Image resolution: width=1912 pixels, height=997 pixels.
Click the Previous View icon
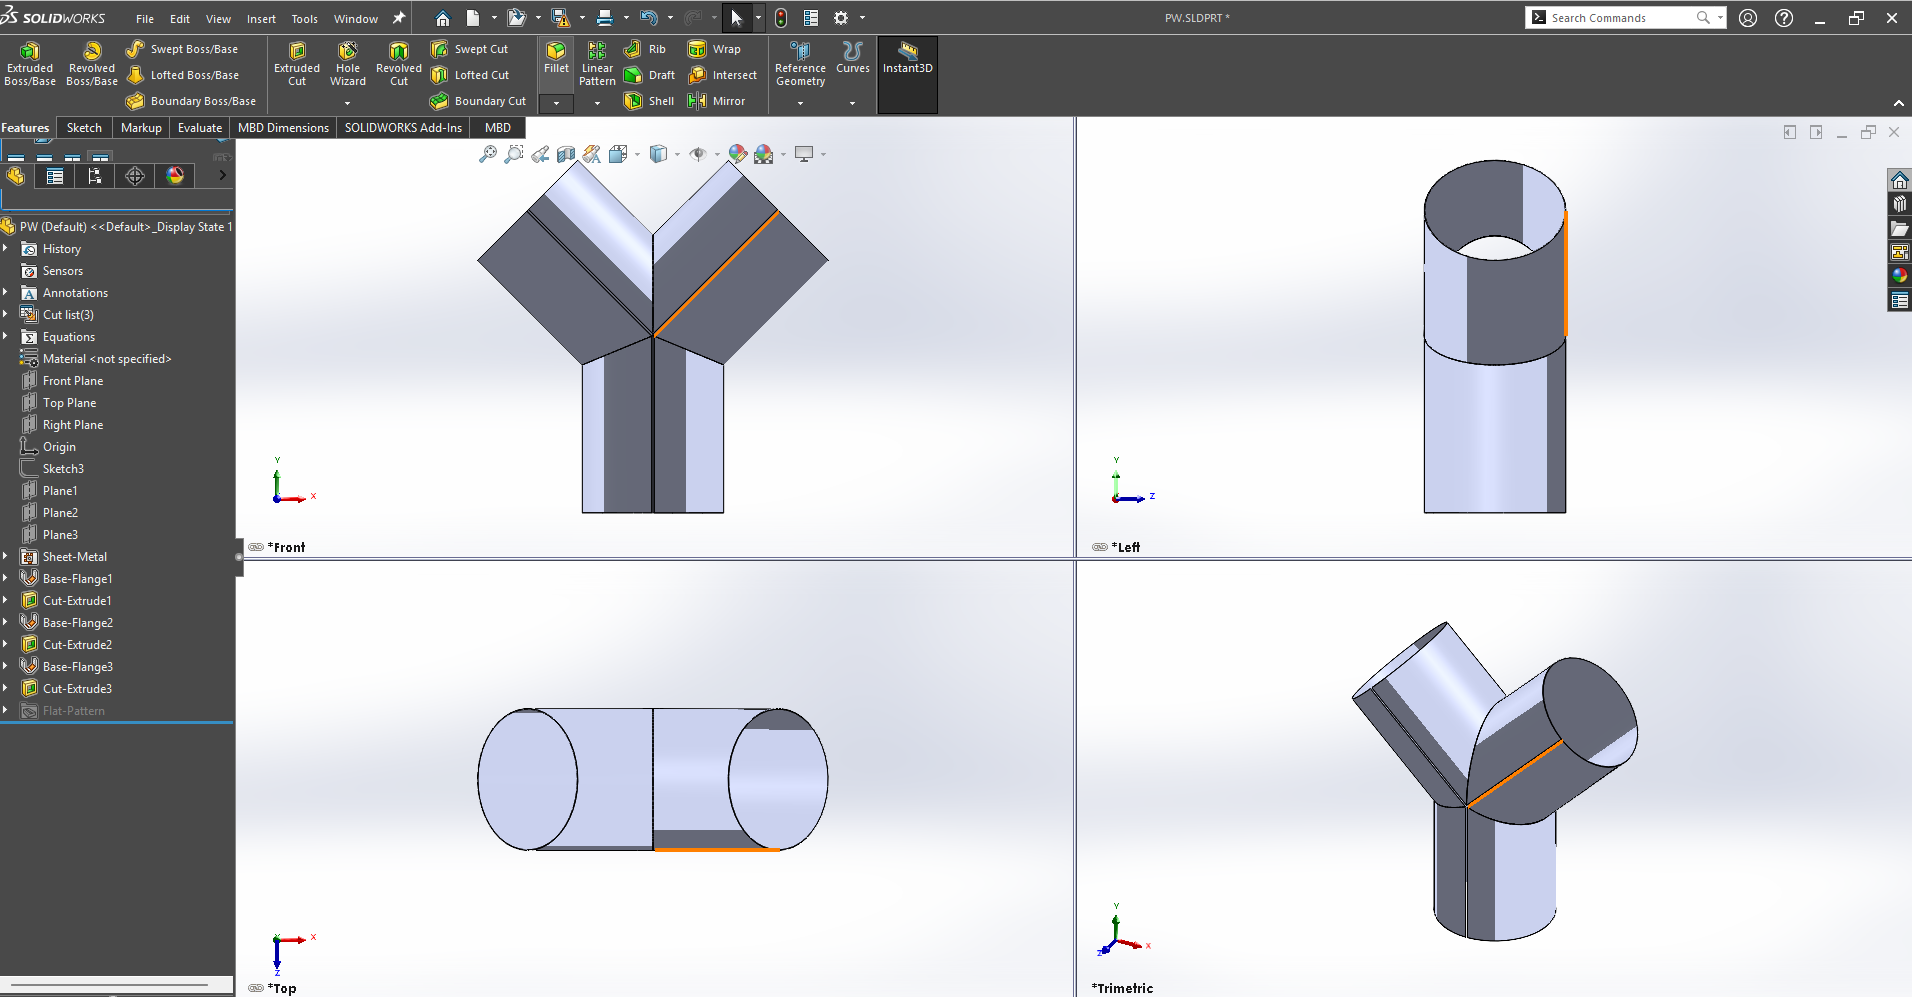540,154
